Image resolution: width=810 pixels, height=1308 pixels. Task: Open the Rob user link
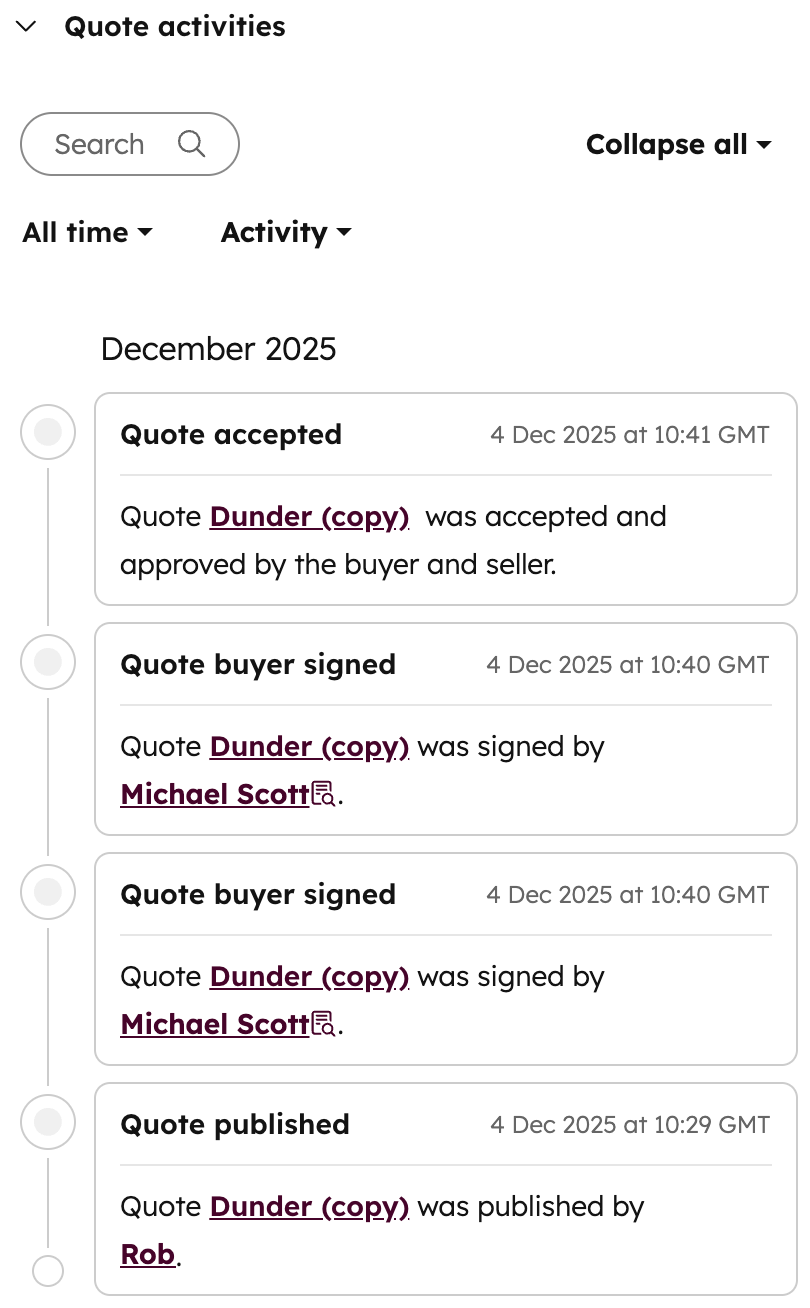tap(148, 1255)
